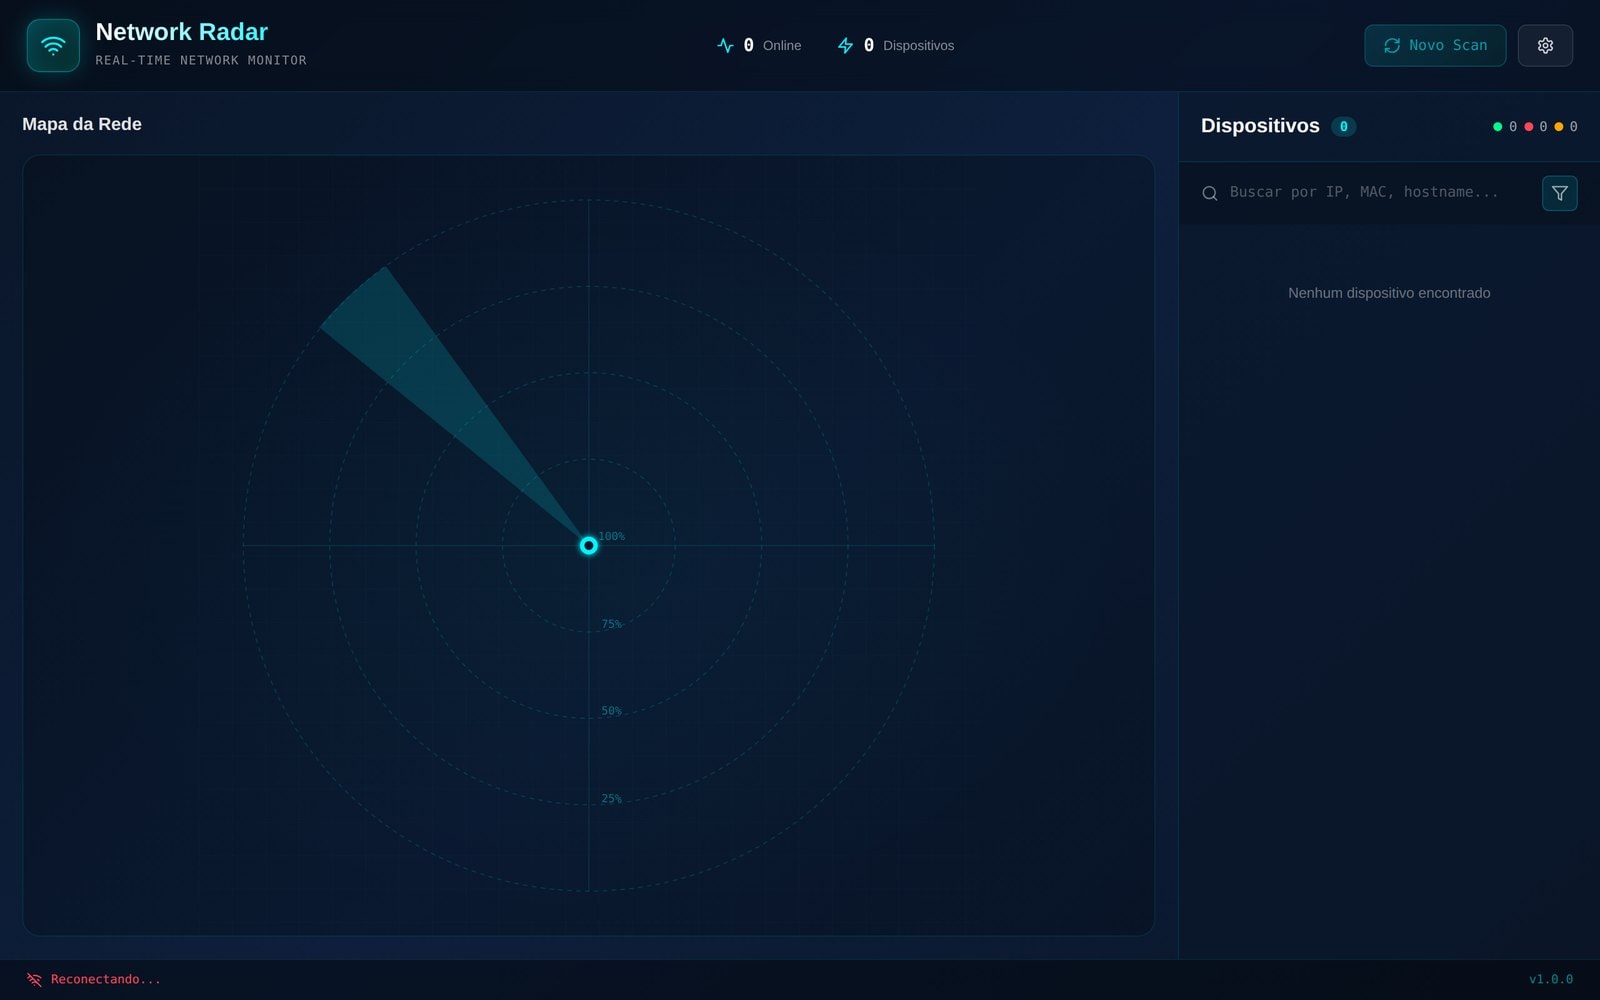Click the REAL-TIME NETWORK MONITOR subtitle
This screenshot has width=1600, height=1000.
201,61
